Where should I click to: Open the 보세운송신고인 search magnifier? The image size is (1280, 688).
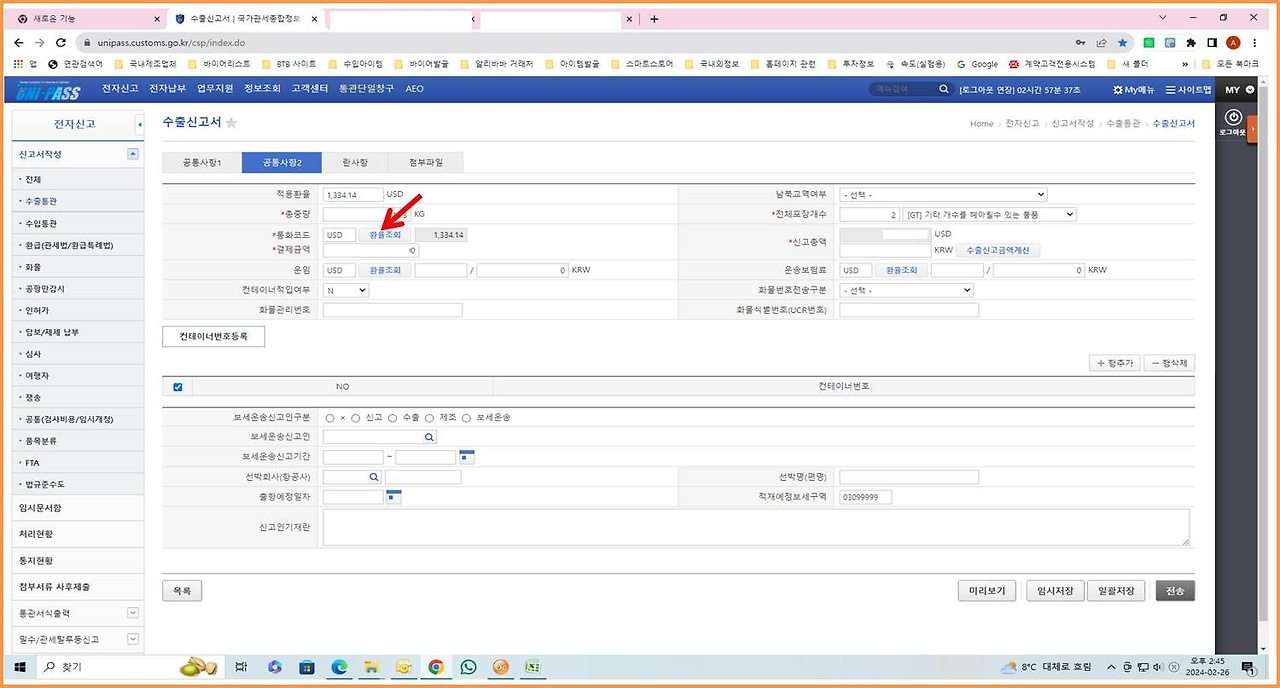click(x=429, y=437)
